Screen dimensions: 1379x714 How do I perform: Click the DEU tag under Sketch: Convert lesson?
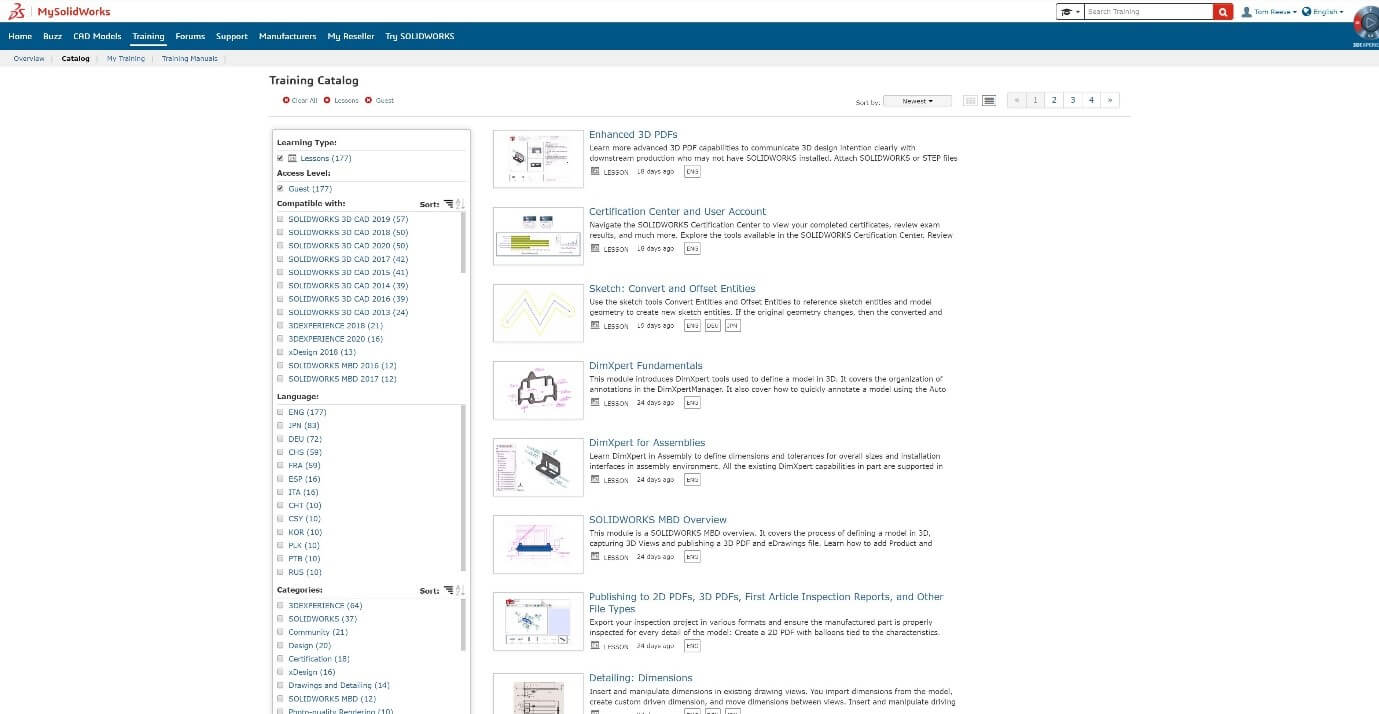point(712,326)
